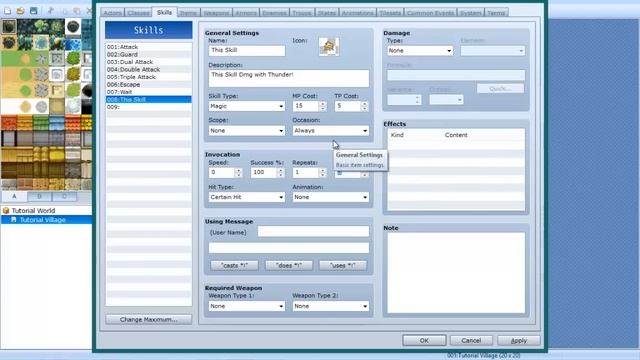Select "003:Dual Attack" in skills list
This screenshot has width=640, height=360.
pos(149,62)
